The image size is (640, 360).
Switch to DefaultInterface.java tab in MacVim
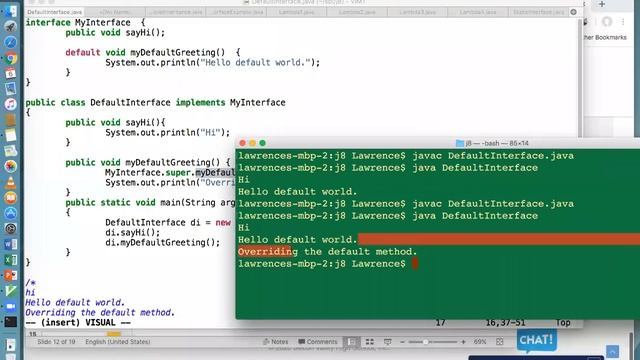[x=55, y=12]
